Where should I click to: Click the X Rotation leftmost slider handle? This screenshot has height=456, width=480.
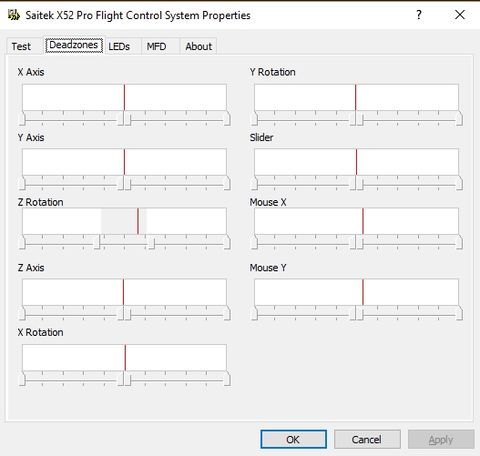click(x=22, y=379)
